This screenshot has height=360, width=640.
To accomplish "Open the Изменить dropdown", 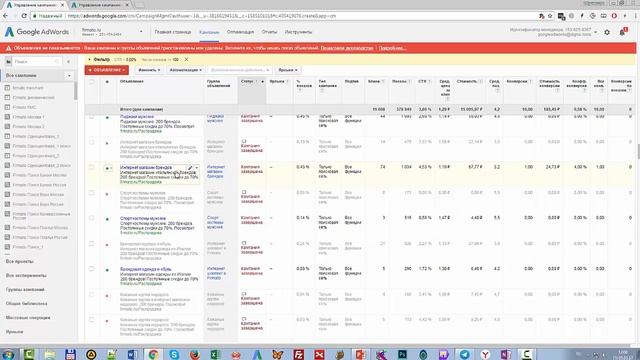I will pos(149,70).
